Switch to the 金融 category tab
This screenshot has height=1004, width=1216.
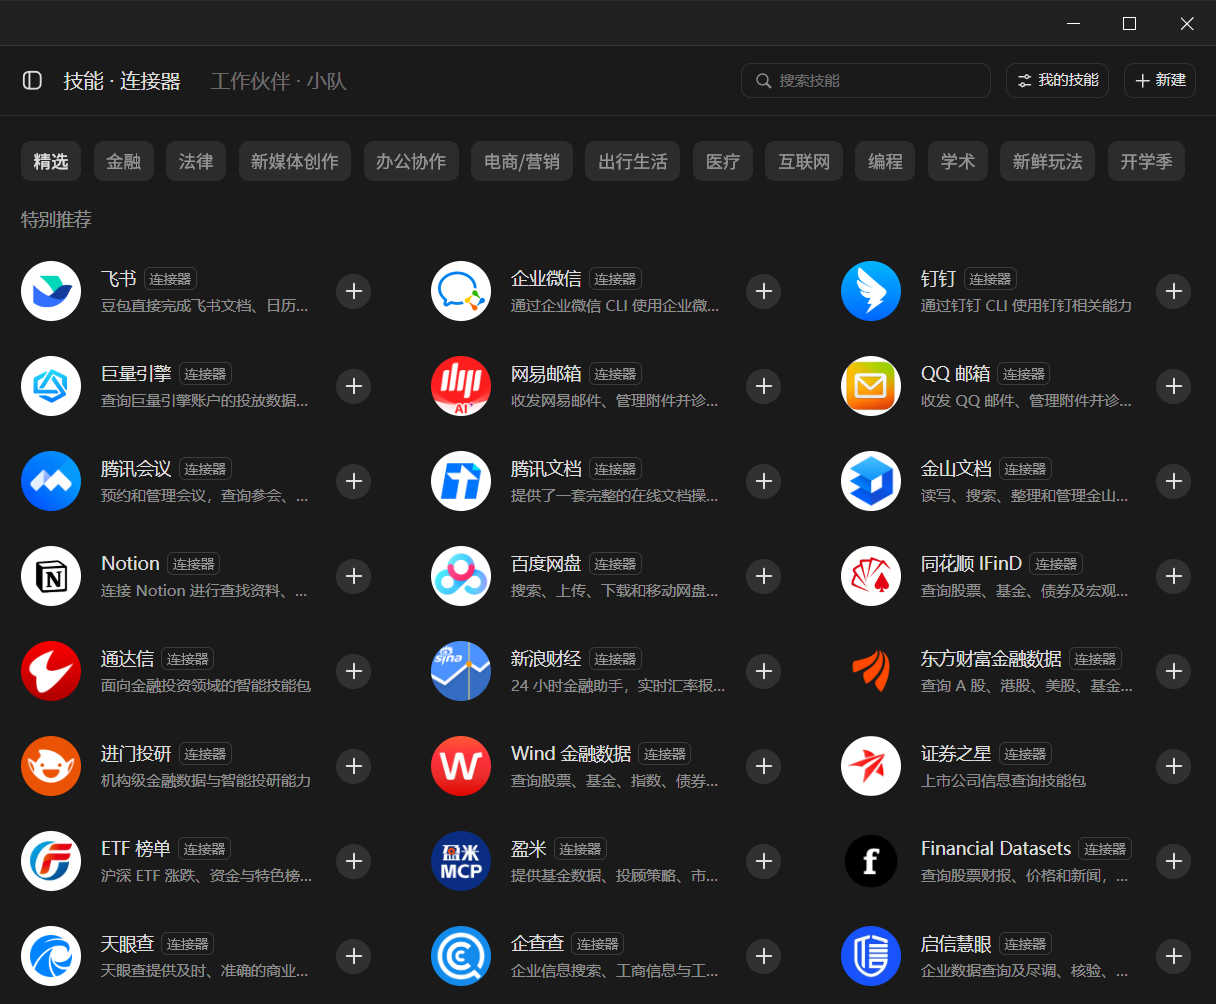tap(124, 161)
